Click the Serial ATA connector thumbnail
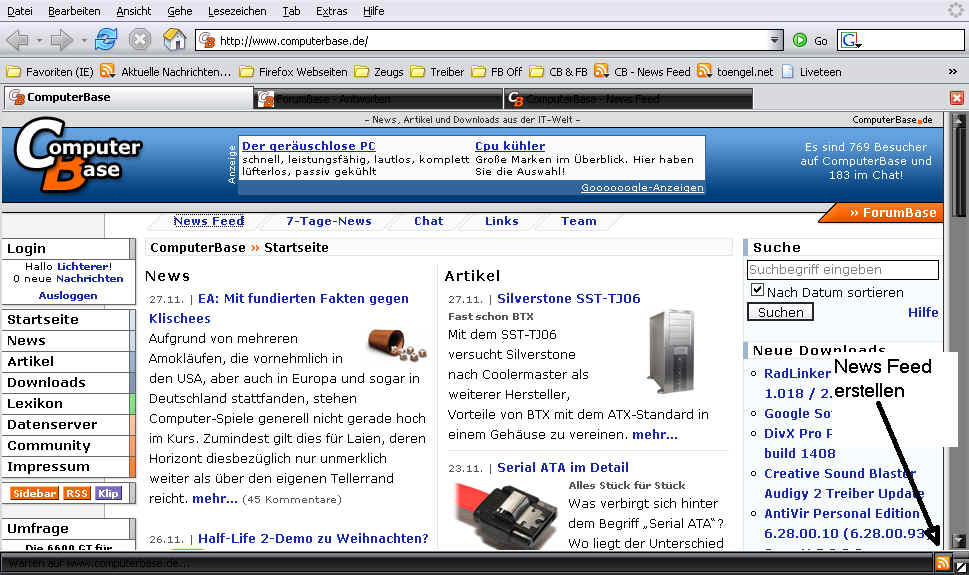 [507, 516]
